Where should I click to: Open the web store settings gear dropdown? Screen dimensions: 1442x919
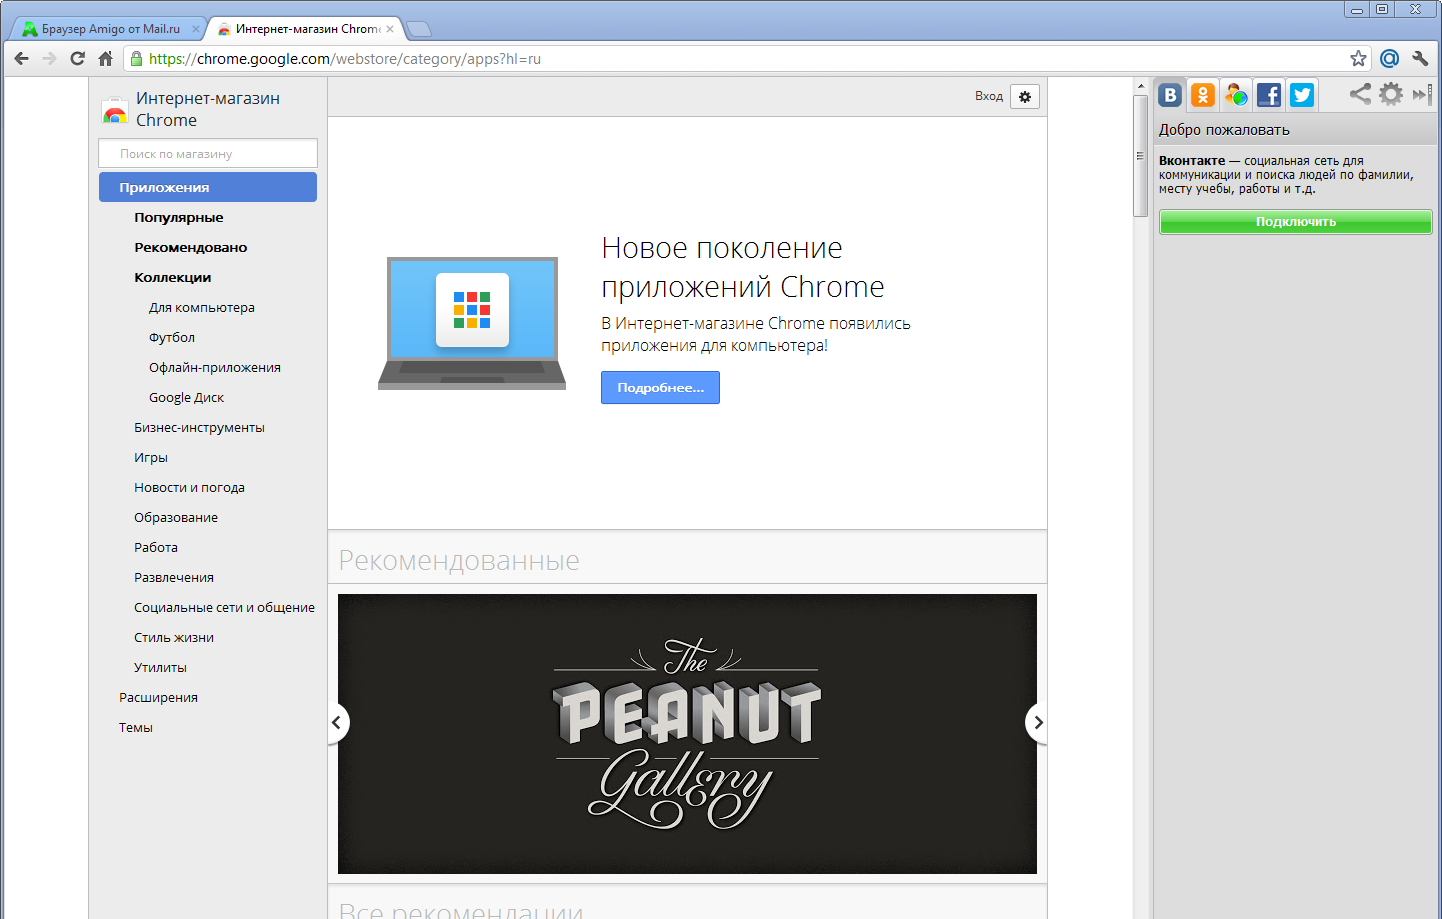(1025, 97)
